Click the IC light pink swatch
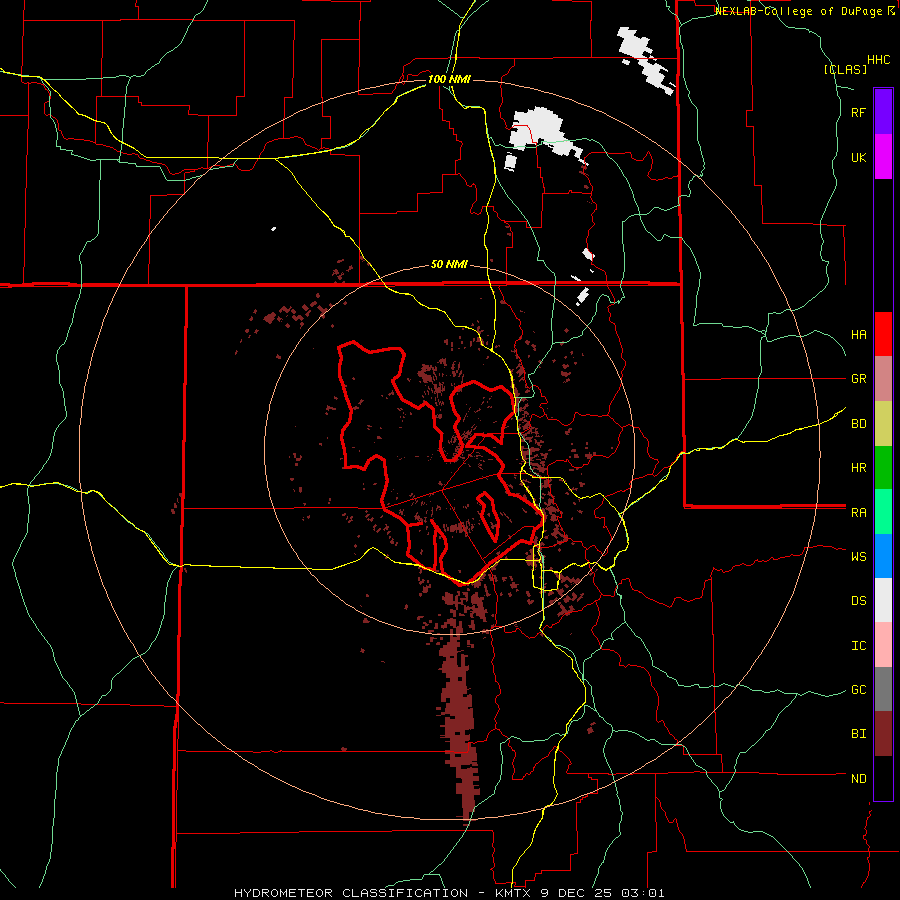The image size is (900, 900). pos(883,645)
